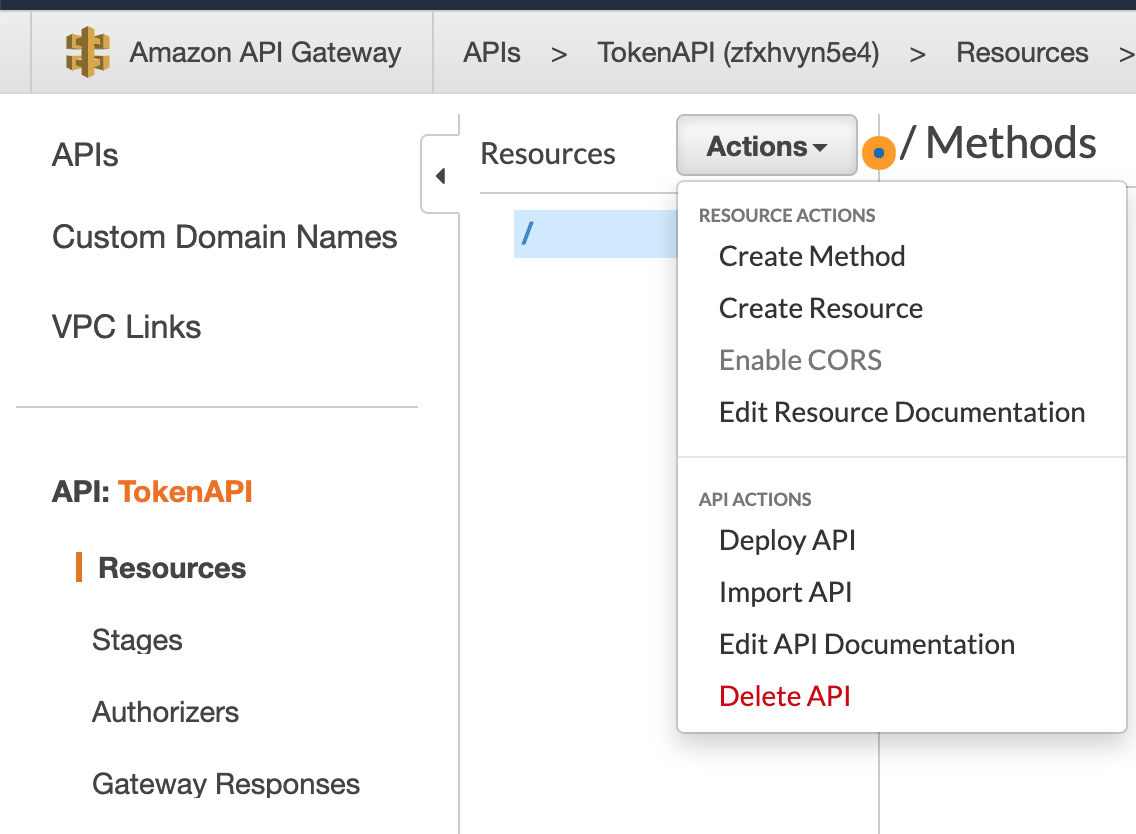
Task: Click Resources in the breadcrumb trail
Action: click(1022, 52)
